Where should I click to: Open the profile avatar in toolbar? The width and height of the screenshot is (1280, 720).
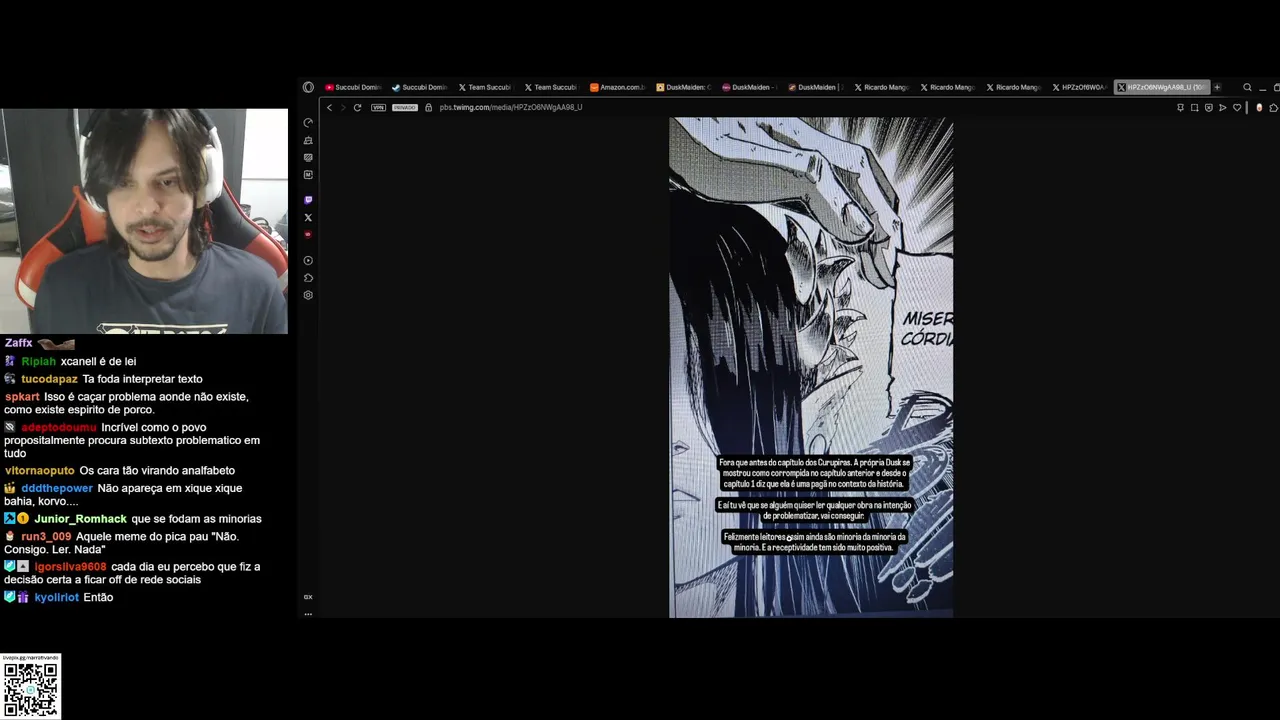1259,107
